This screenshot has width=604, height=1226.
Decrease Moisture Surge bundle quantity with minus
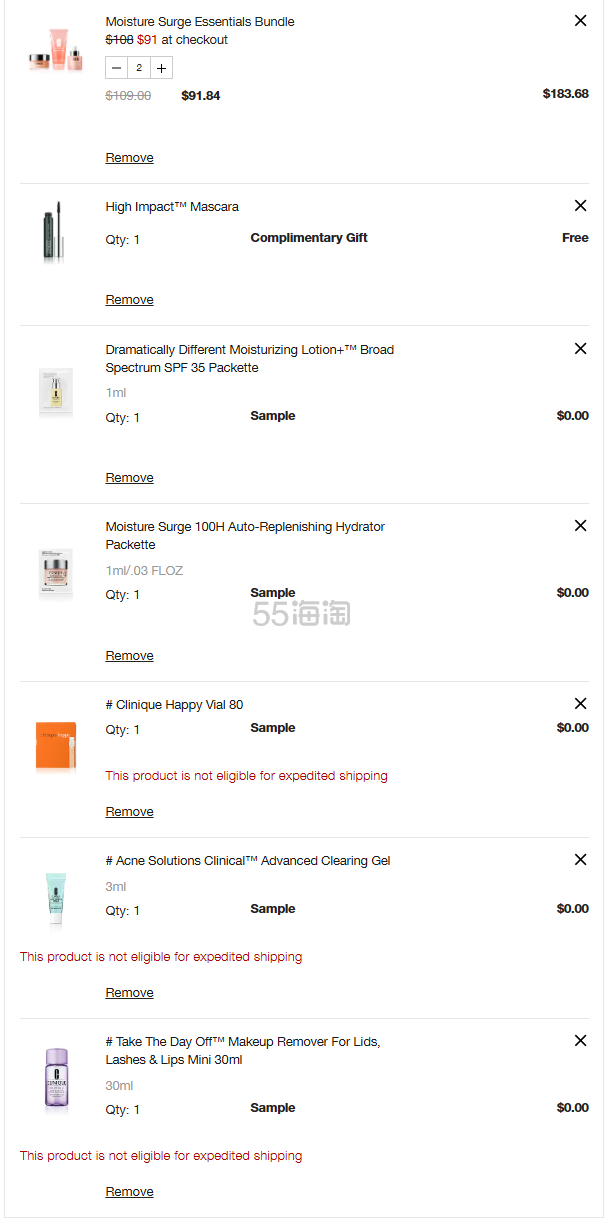[117, 68]
